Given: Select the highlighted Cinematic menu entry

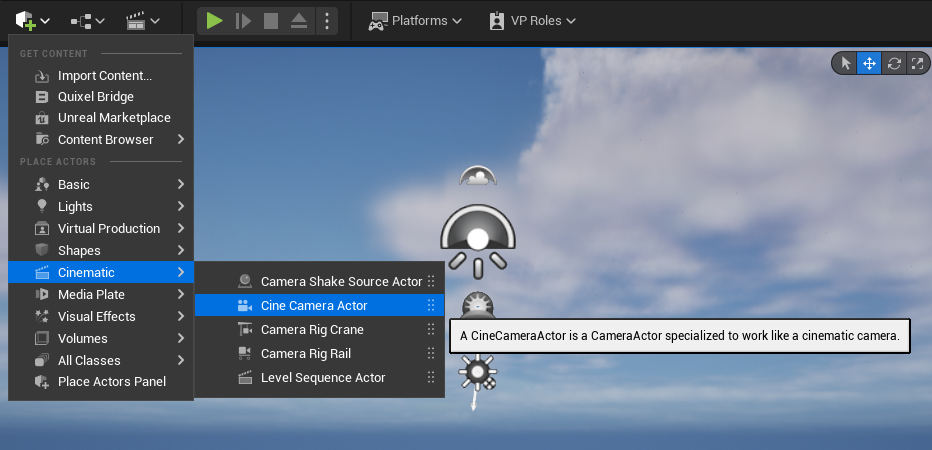Looking at the screenshot, I should pos(101,273).
